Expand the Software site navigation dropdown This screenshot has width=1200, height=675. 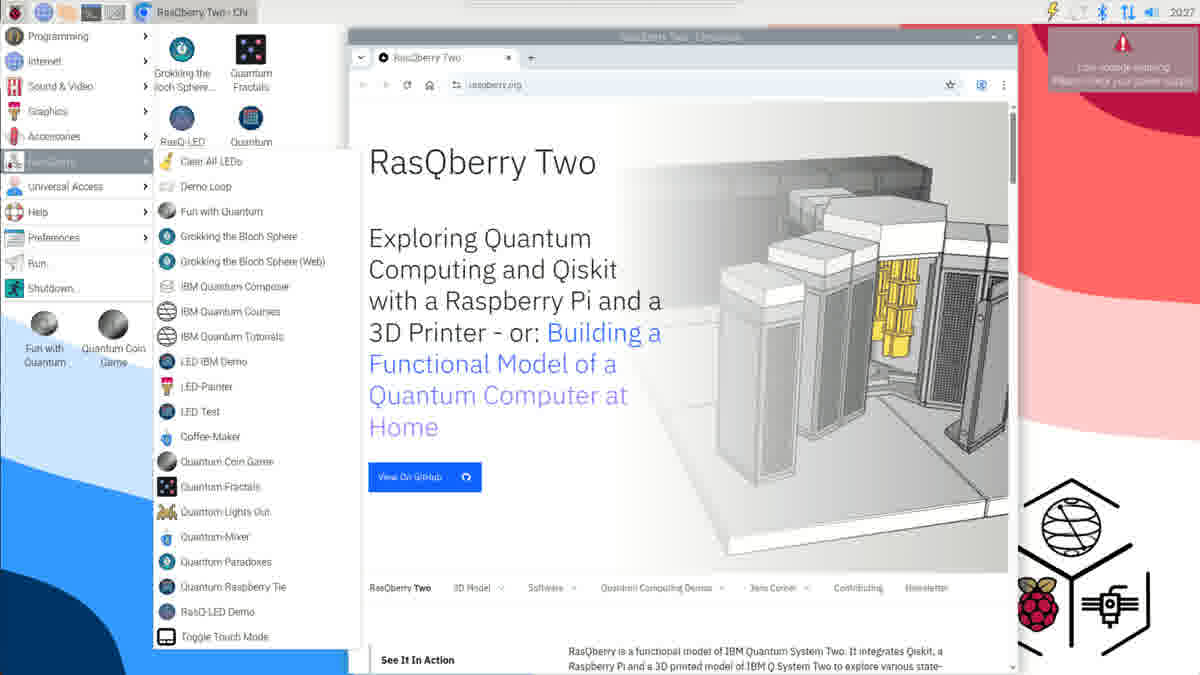pyautogui.click(x=552, y=588)
